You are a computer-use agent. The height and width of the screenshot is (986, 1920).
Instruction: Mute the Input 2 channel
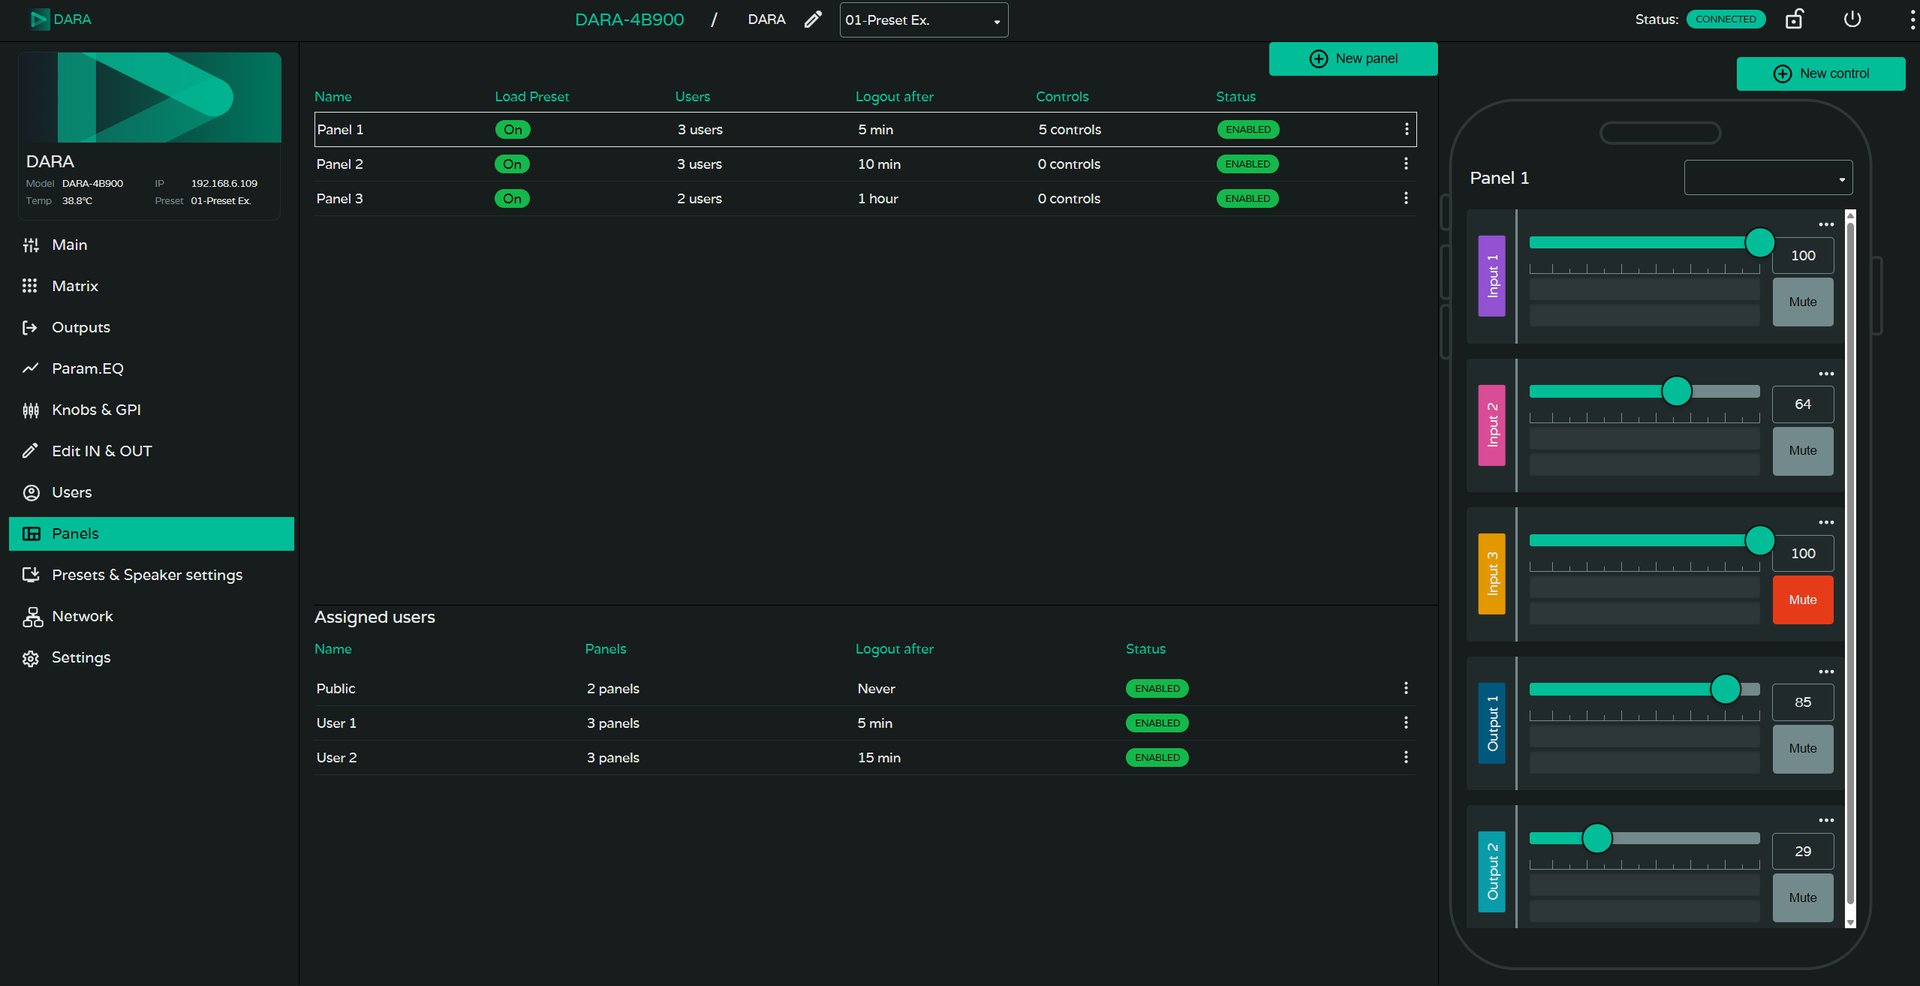coord(1803,451)
